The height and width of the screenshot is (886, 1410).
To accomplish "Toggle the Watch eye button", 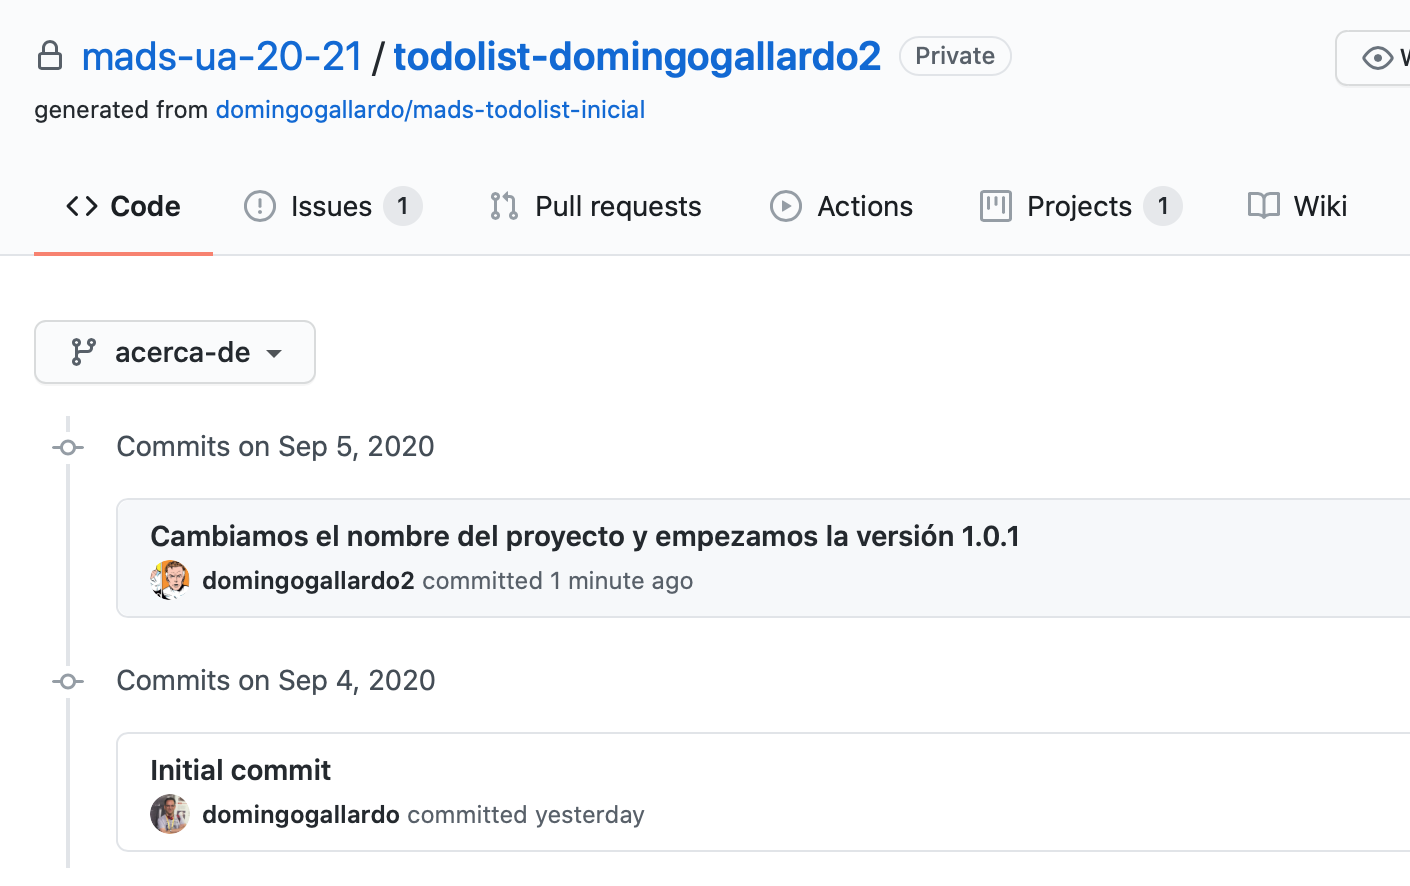I will [1375, 58].
